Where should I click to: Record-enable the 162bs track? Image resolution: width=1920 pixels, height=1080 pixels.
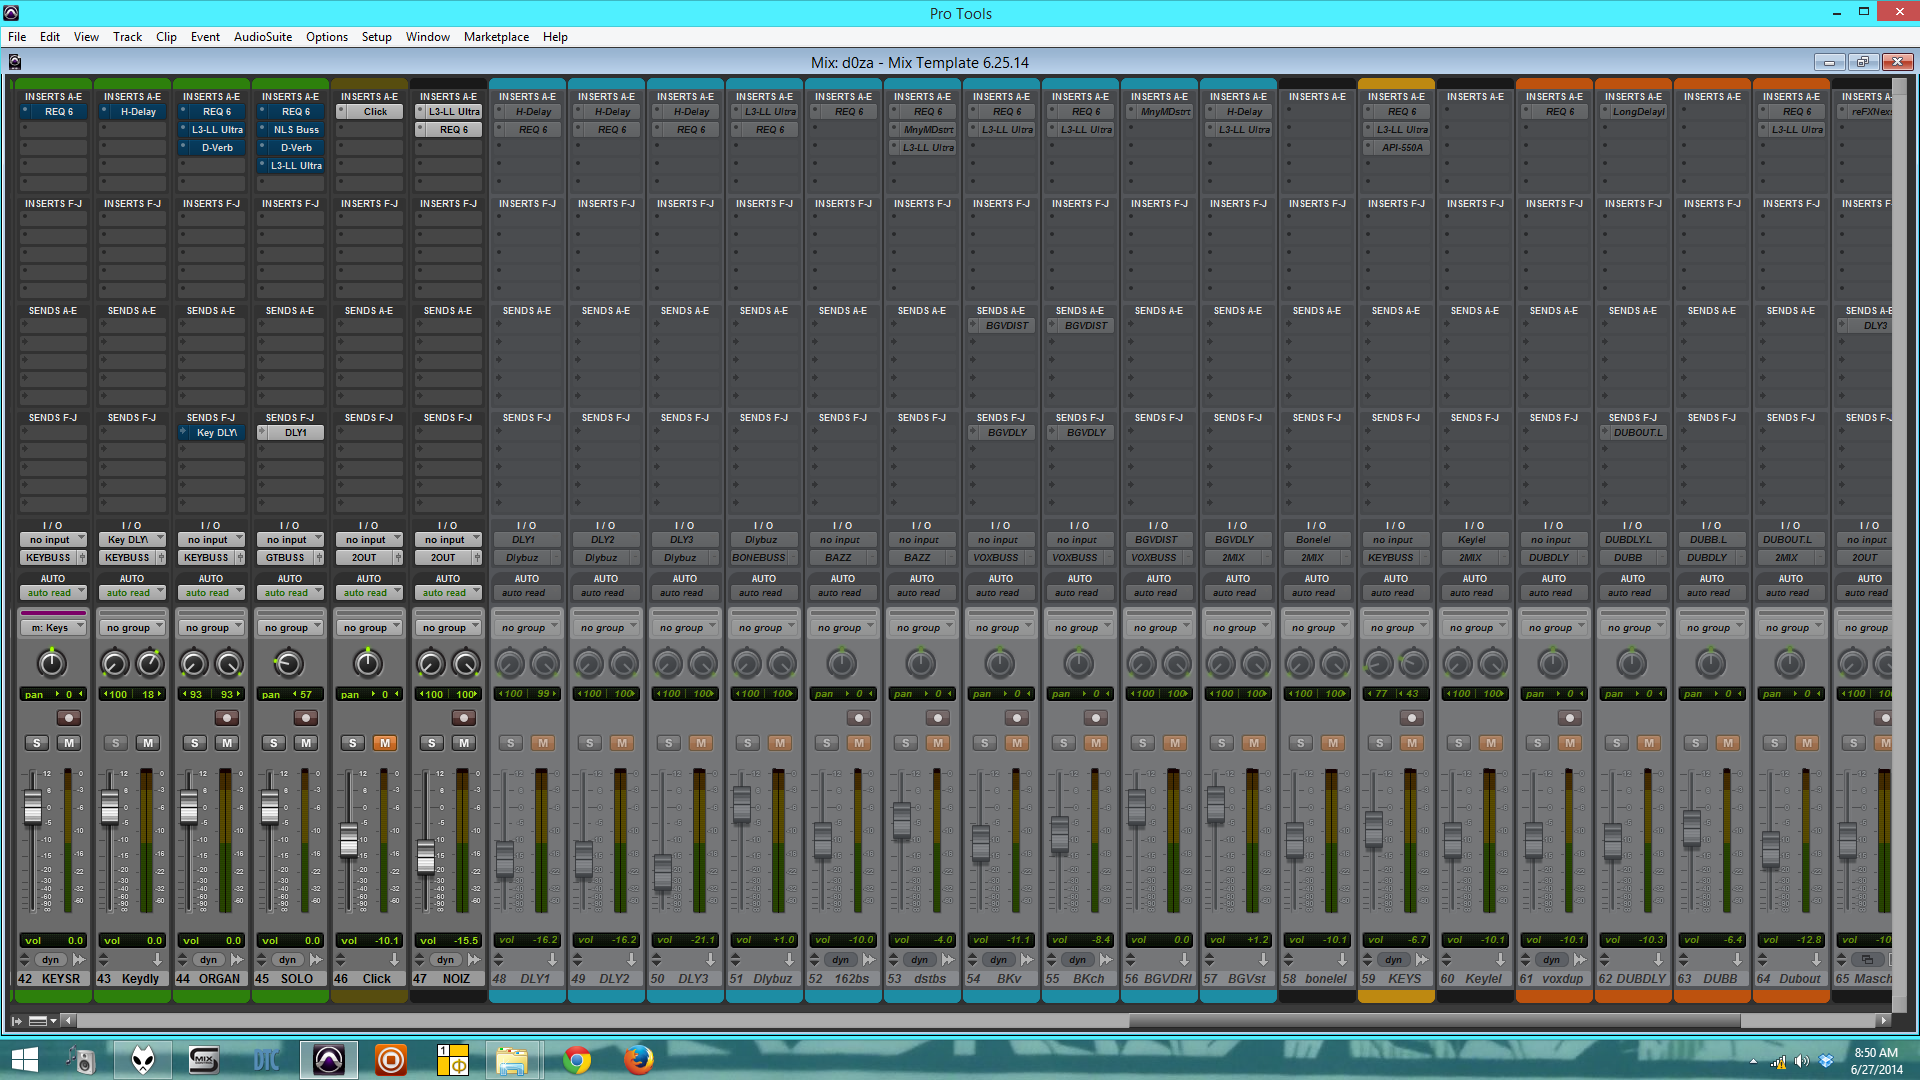point(858,718)
